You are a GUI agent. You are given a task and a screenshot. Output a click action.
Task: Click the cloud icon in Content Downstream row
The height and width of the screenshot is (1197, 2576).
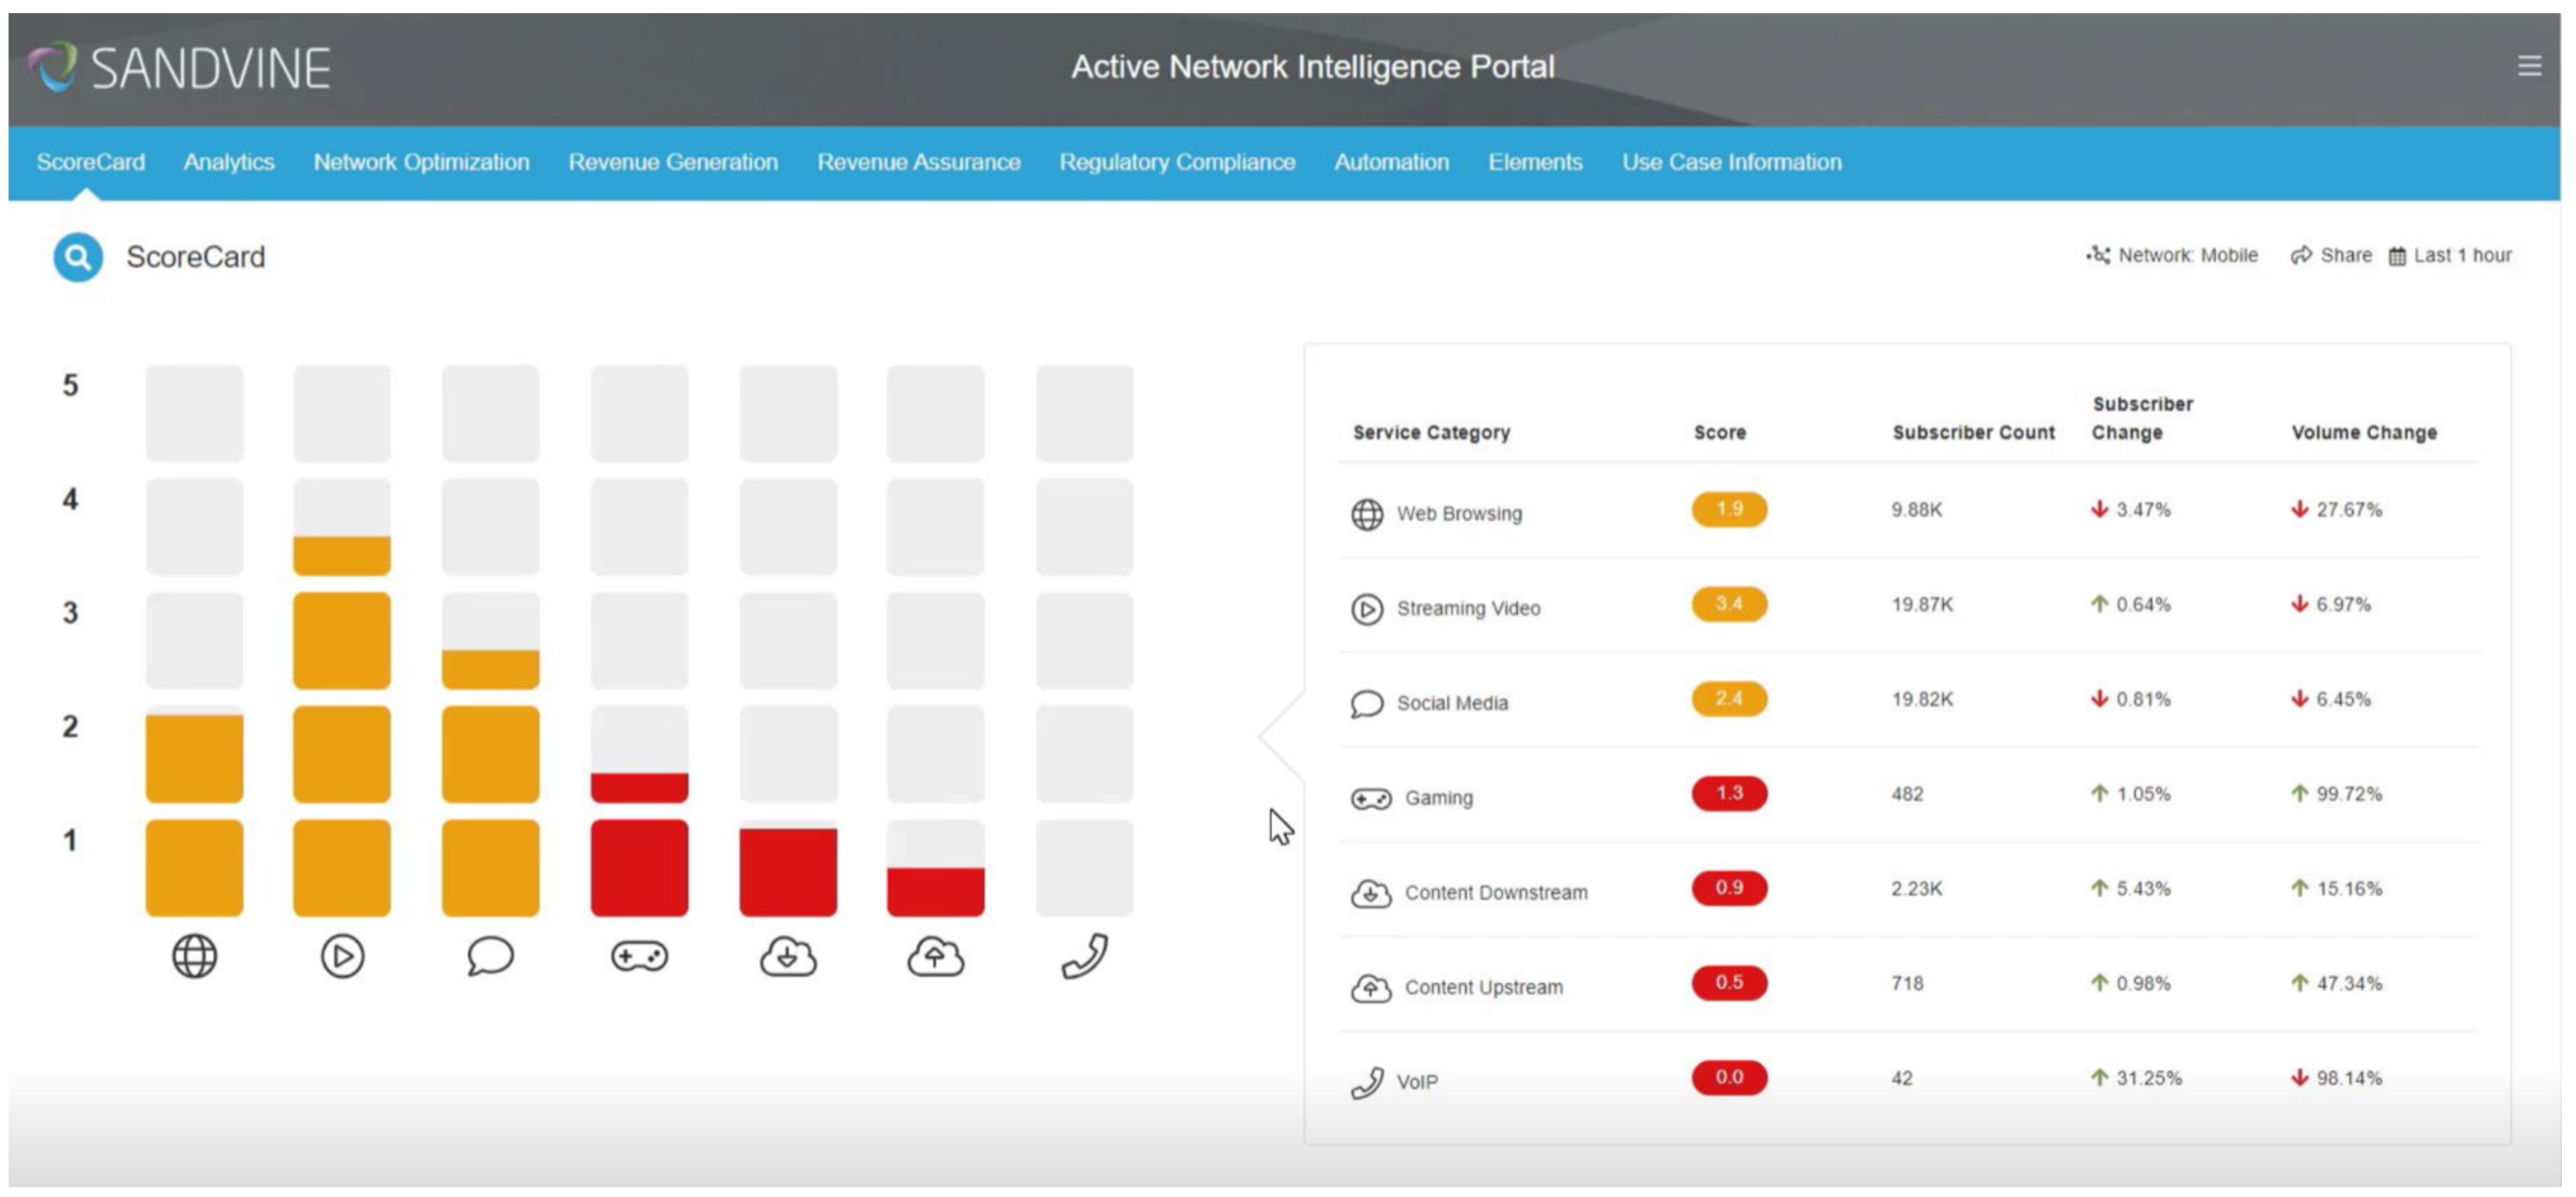pos(1371,893)
